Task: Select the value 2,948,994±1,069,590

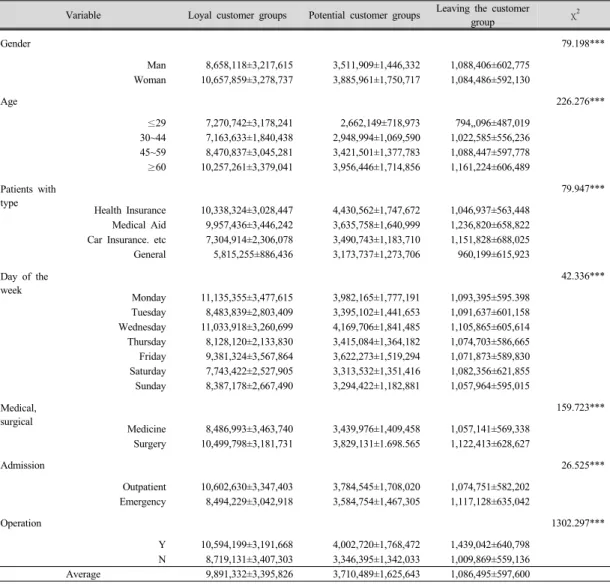Action: point(376,138)
